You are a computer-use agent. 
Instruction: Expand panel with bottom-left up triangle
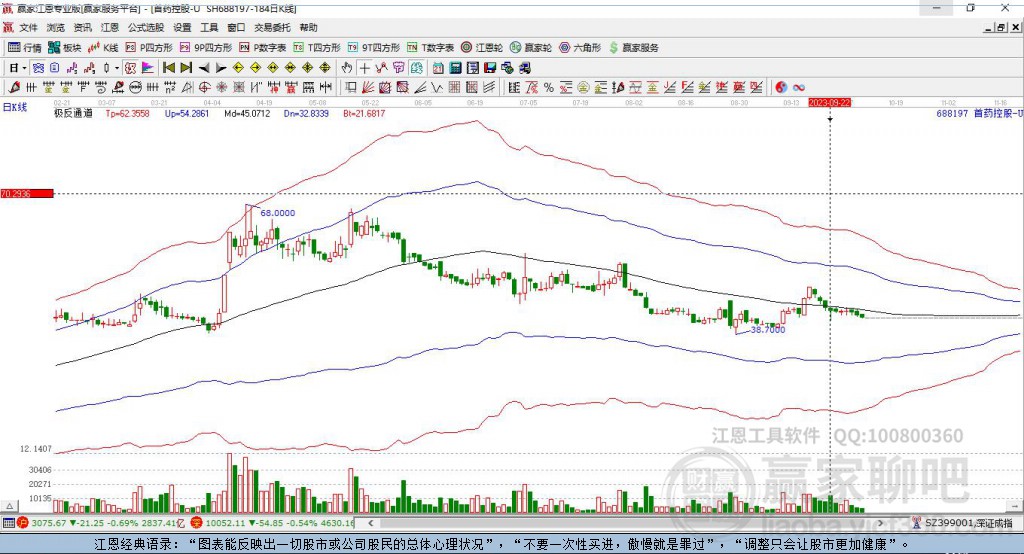click(9, 506)
